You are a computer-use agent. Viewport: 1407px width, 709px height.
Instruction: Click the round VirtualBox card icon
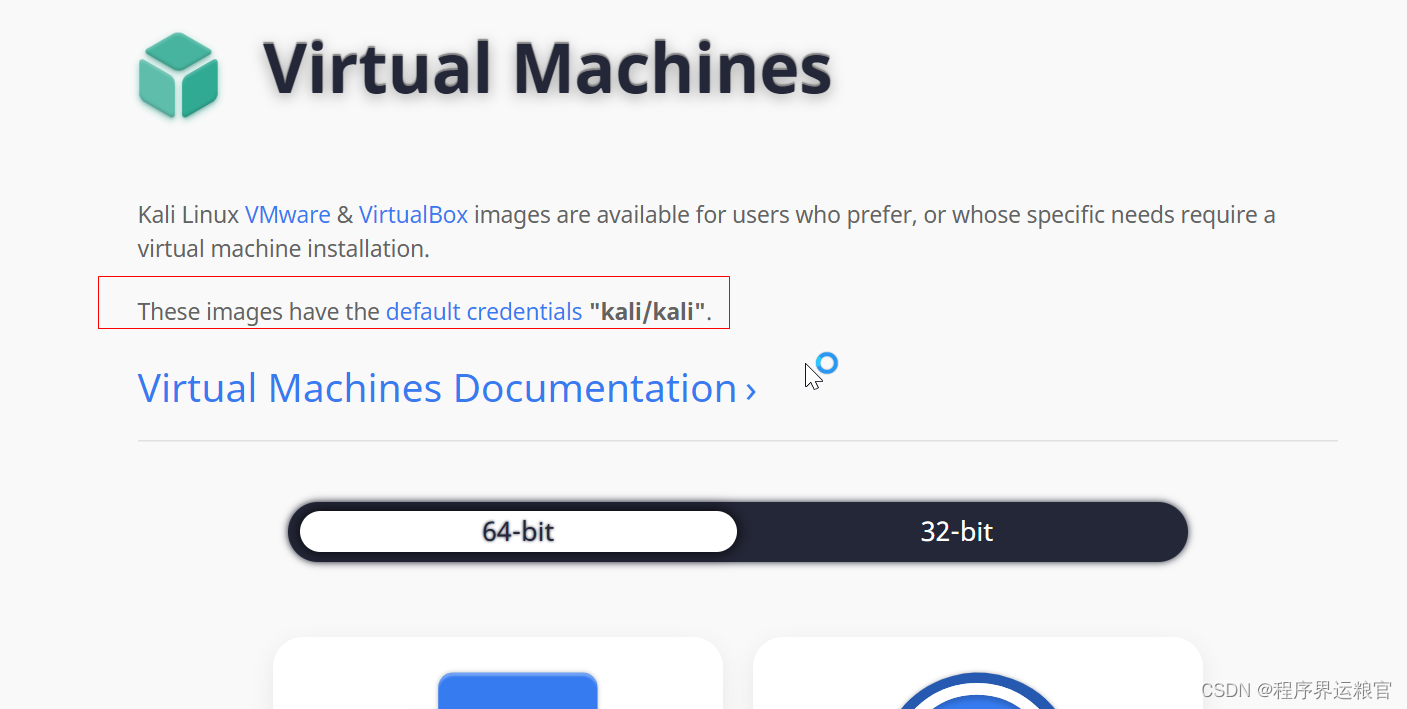coord(977,691)
